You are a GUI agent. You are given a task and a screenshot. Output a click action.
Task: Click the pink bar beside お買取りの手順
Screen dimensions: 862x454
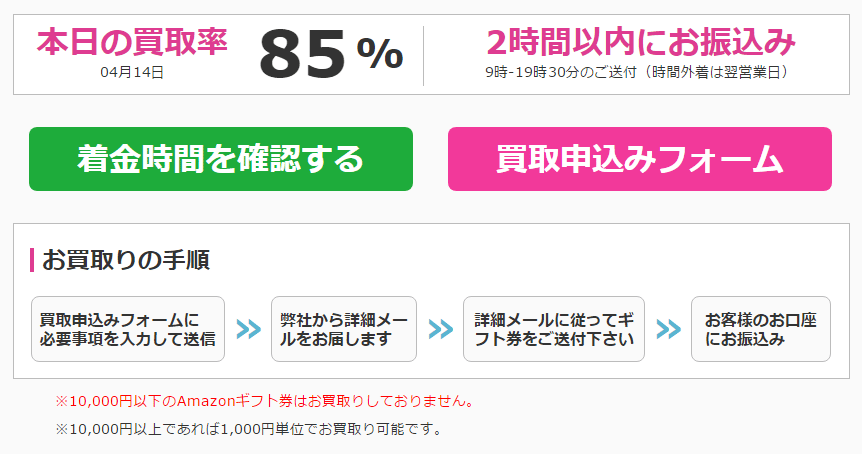(32, 260)
